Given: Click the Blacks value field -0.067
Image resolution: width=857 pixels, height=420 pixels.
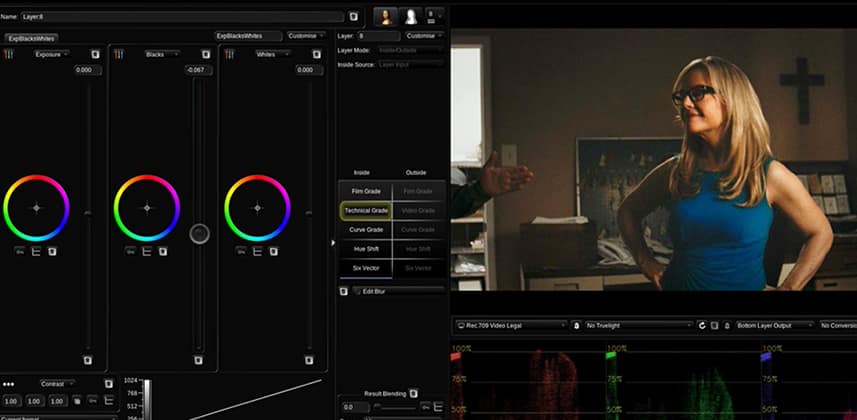Looking at the screenshot, I should click(198, 70).
